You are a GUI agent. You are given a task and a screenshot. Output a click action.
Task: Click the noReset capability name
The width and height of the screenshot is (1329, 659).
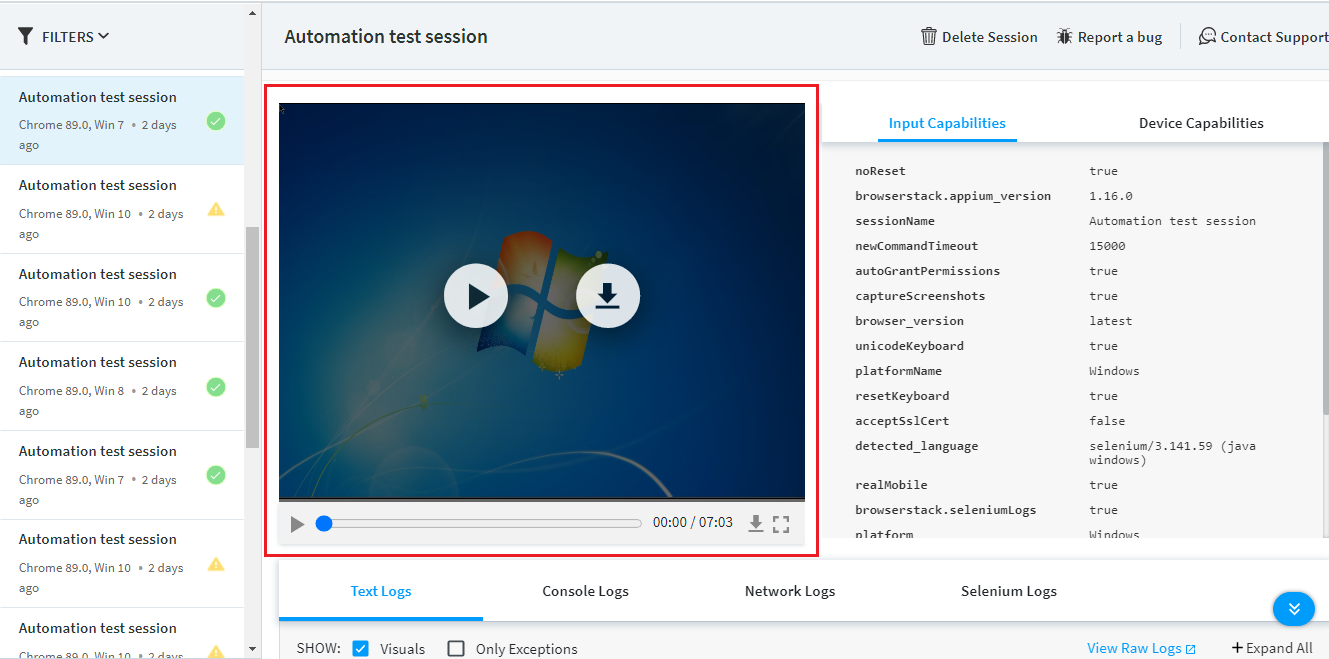tap(880, 171)
